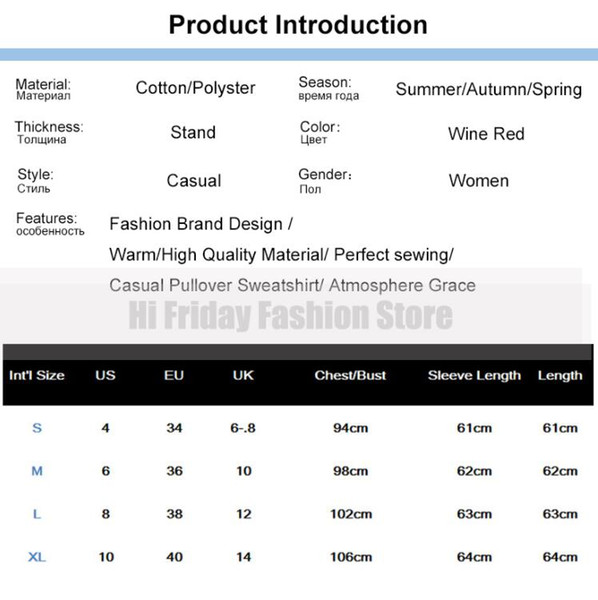Viewport: 598px width, 600px height.
Task: Select the size M row label
Action: tap(37, 471)
